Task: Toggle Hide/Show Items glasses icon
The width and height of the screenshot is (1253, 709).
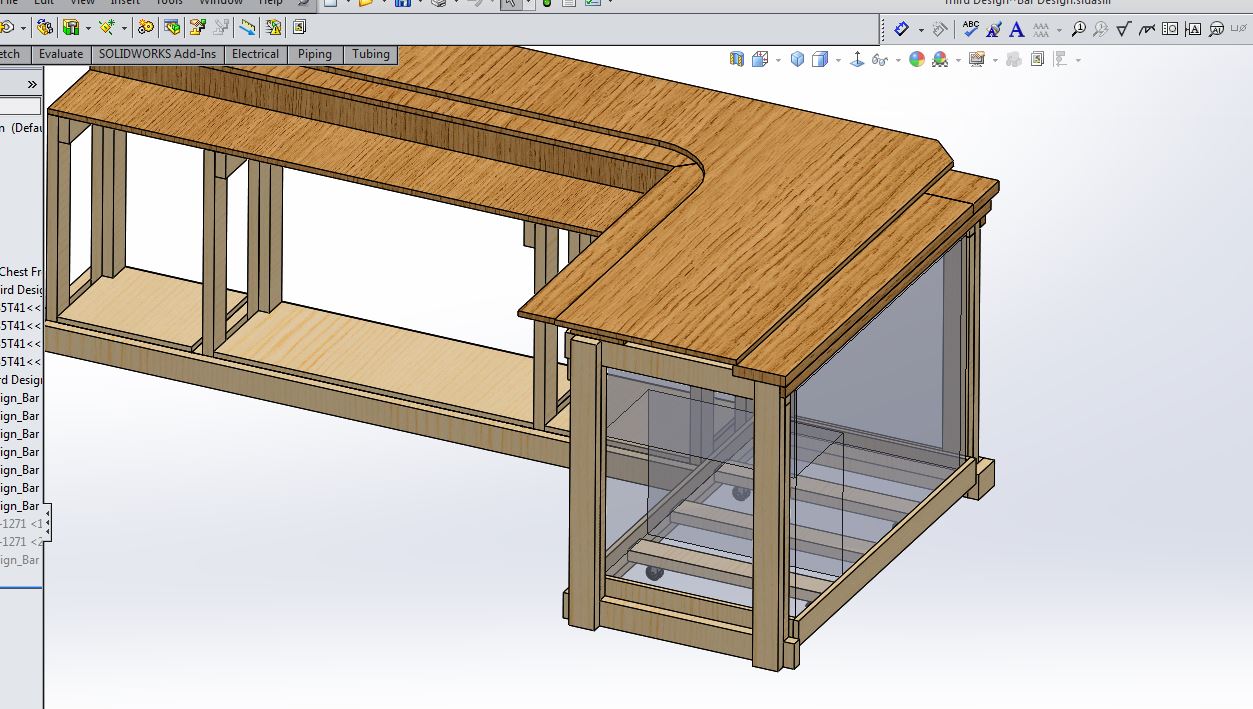Action: 880,59
